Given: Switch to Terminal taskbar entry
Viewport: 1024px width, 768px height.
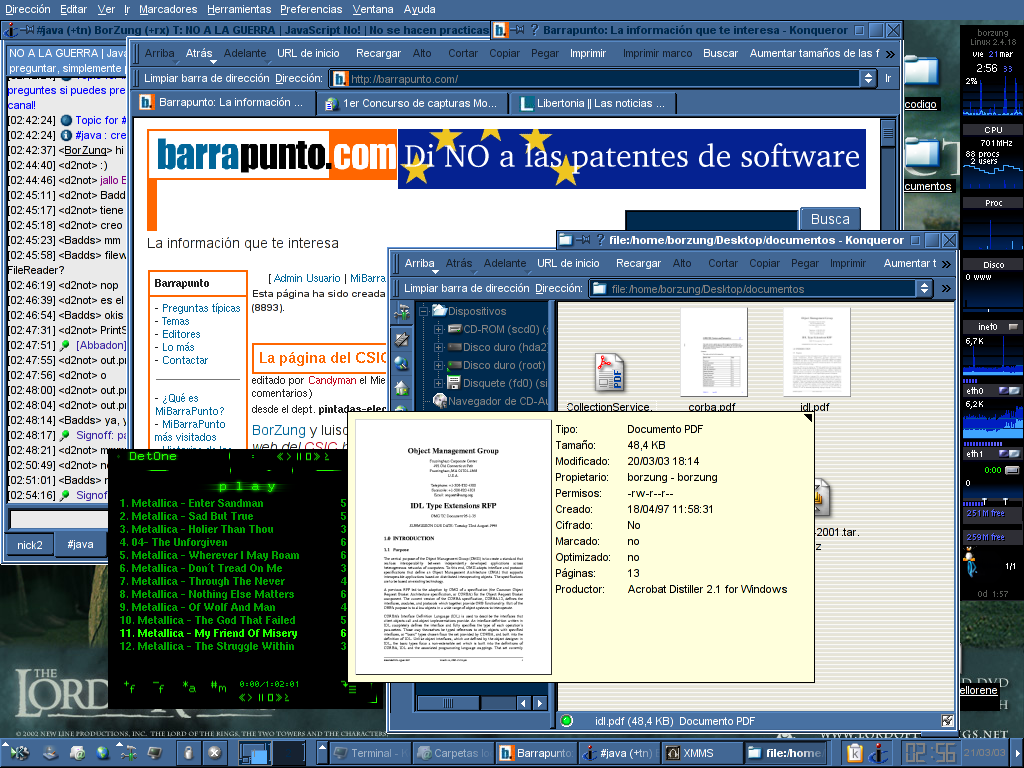Looking at the screenshot, I should [371, 753].
